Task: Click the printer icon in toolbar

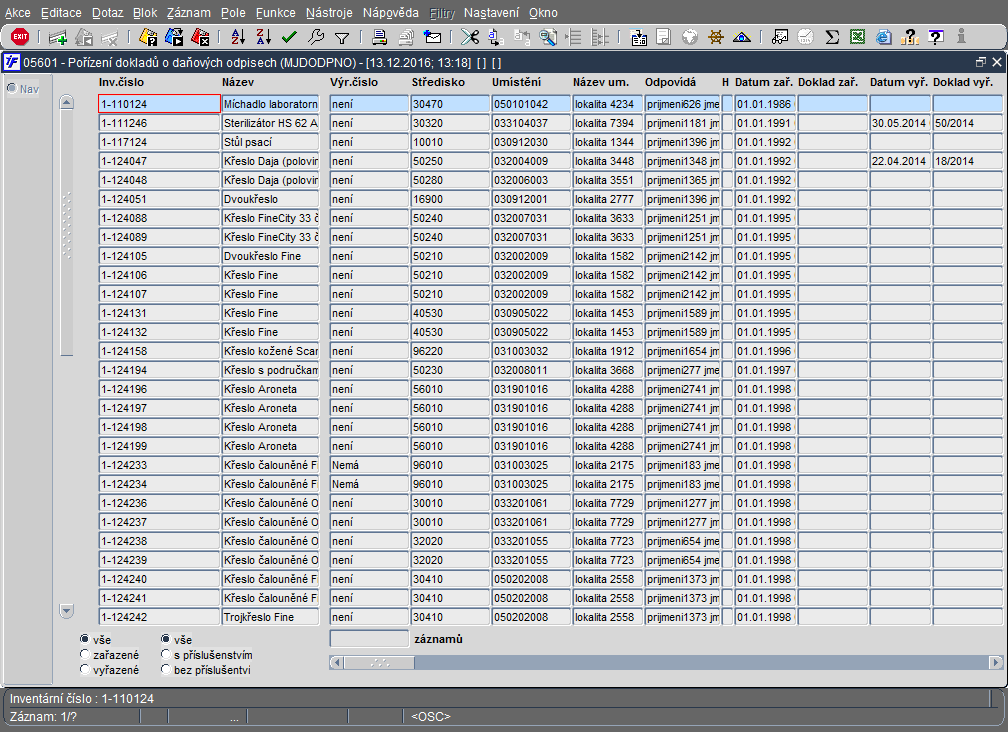Action: pos(380,38)
